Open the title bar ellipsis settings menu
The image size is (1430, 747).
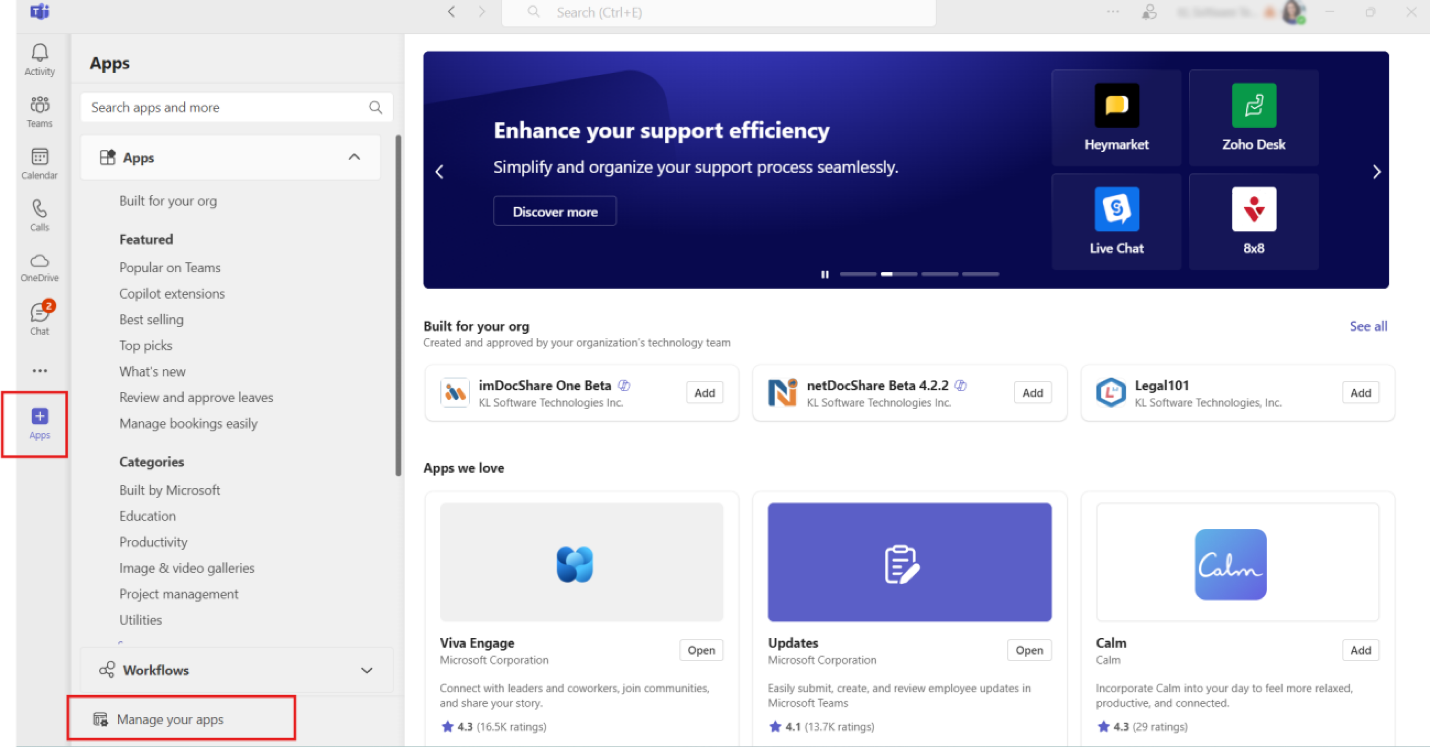1113,12
